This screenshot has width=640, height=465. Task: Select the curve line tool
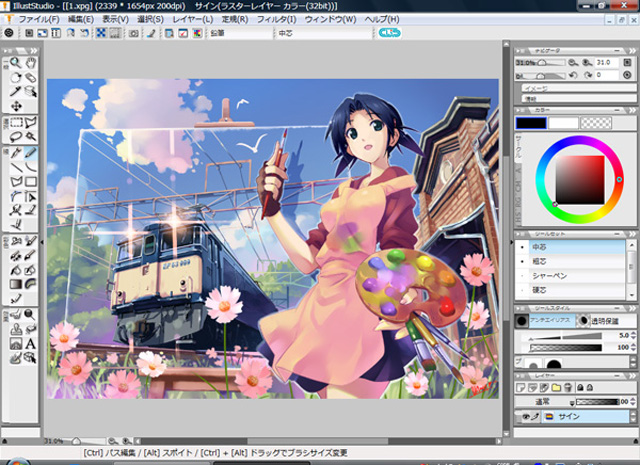click(31, 167)
